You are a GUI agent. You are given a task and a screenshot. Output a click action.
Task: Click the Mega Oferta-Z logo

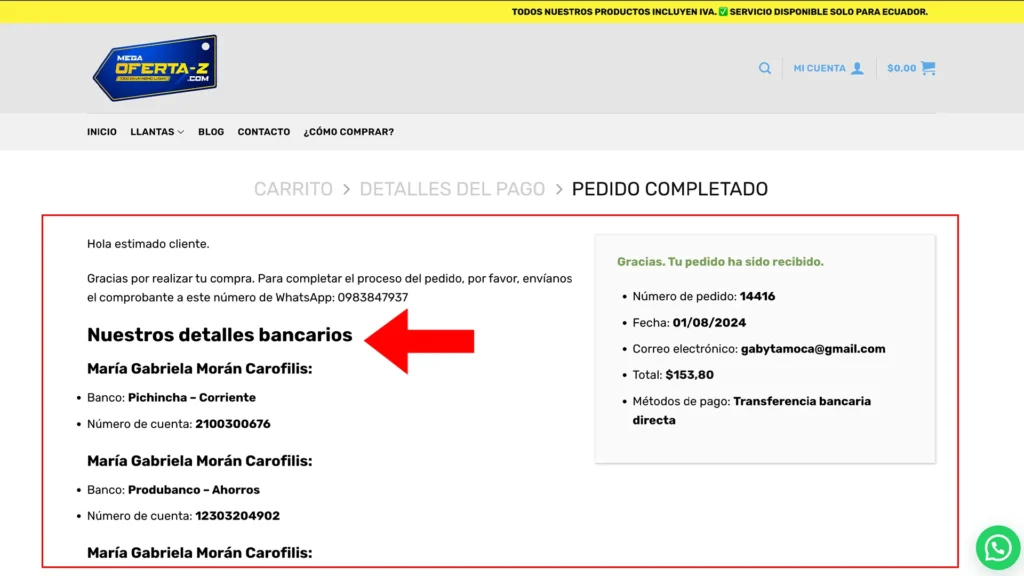[155, 68]
